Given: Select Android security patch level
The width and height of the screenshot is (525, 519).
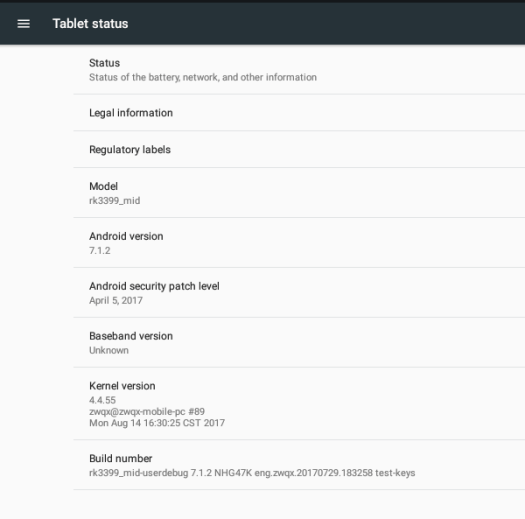Looking at the screenshot, I should point(299,293).
